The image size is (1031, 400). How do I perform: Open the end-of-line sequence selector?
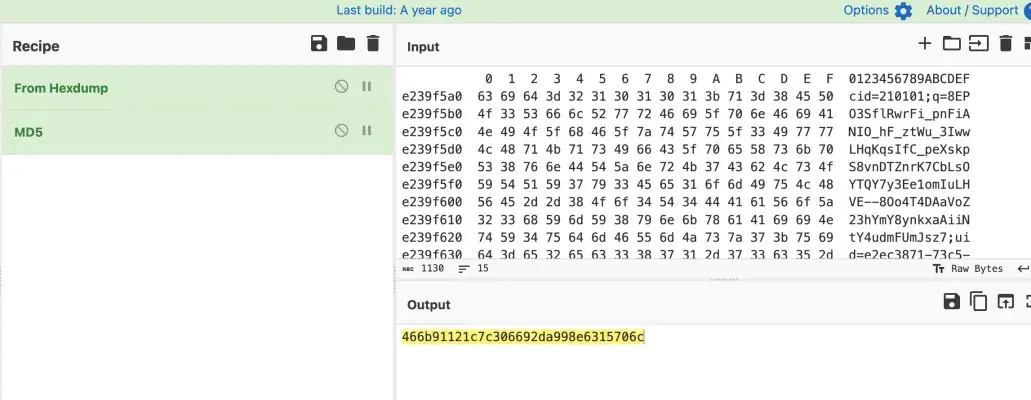(1022, 269)
